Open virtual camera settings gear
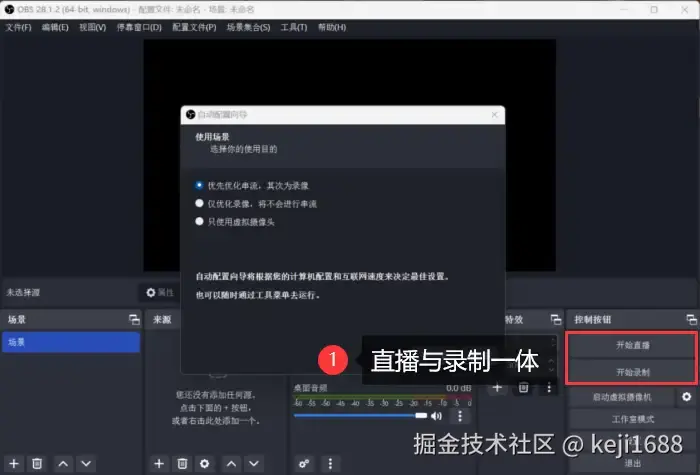Image resolution: width=700 pixels, height=475 pixels. point(687,396)
